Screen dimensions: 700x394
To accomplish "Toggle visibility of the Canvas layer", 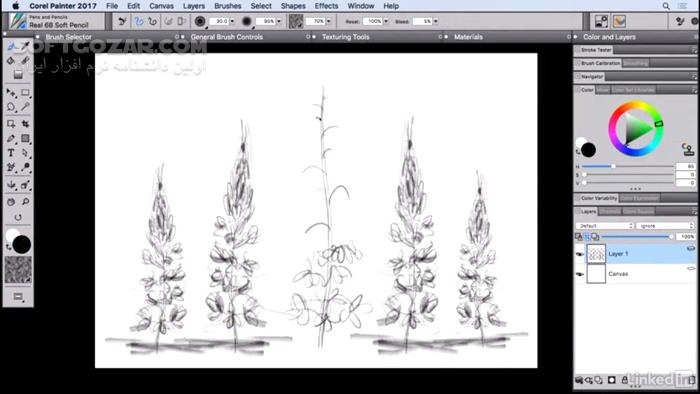I will (x=579, y=274).
